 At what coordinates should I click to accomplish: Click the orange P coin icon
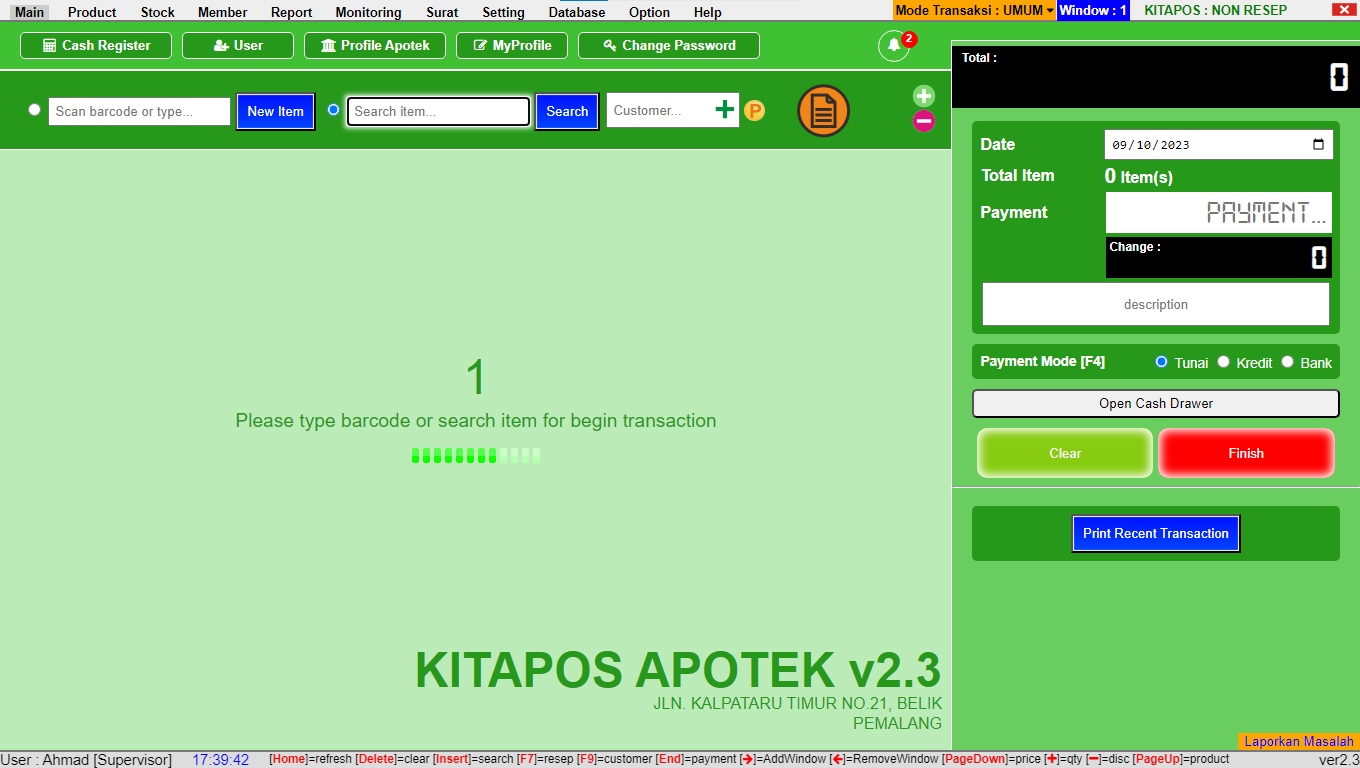point(754,111)
